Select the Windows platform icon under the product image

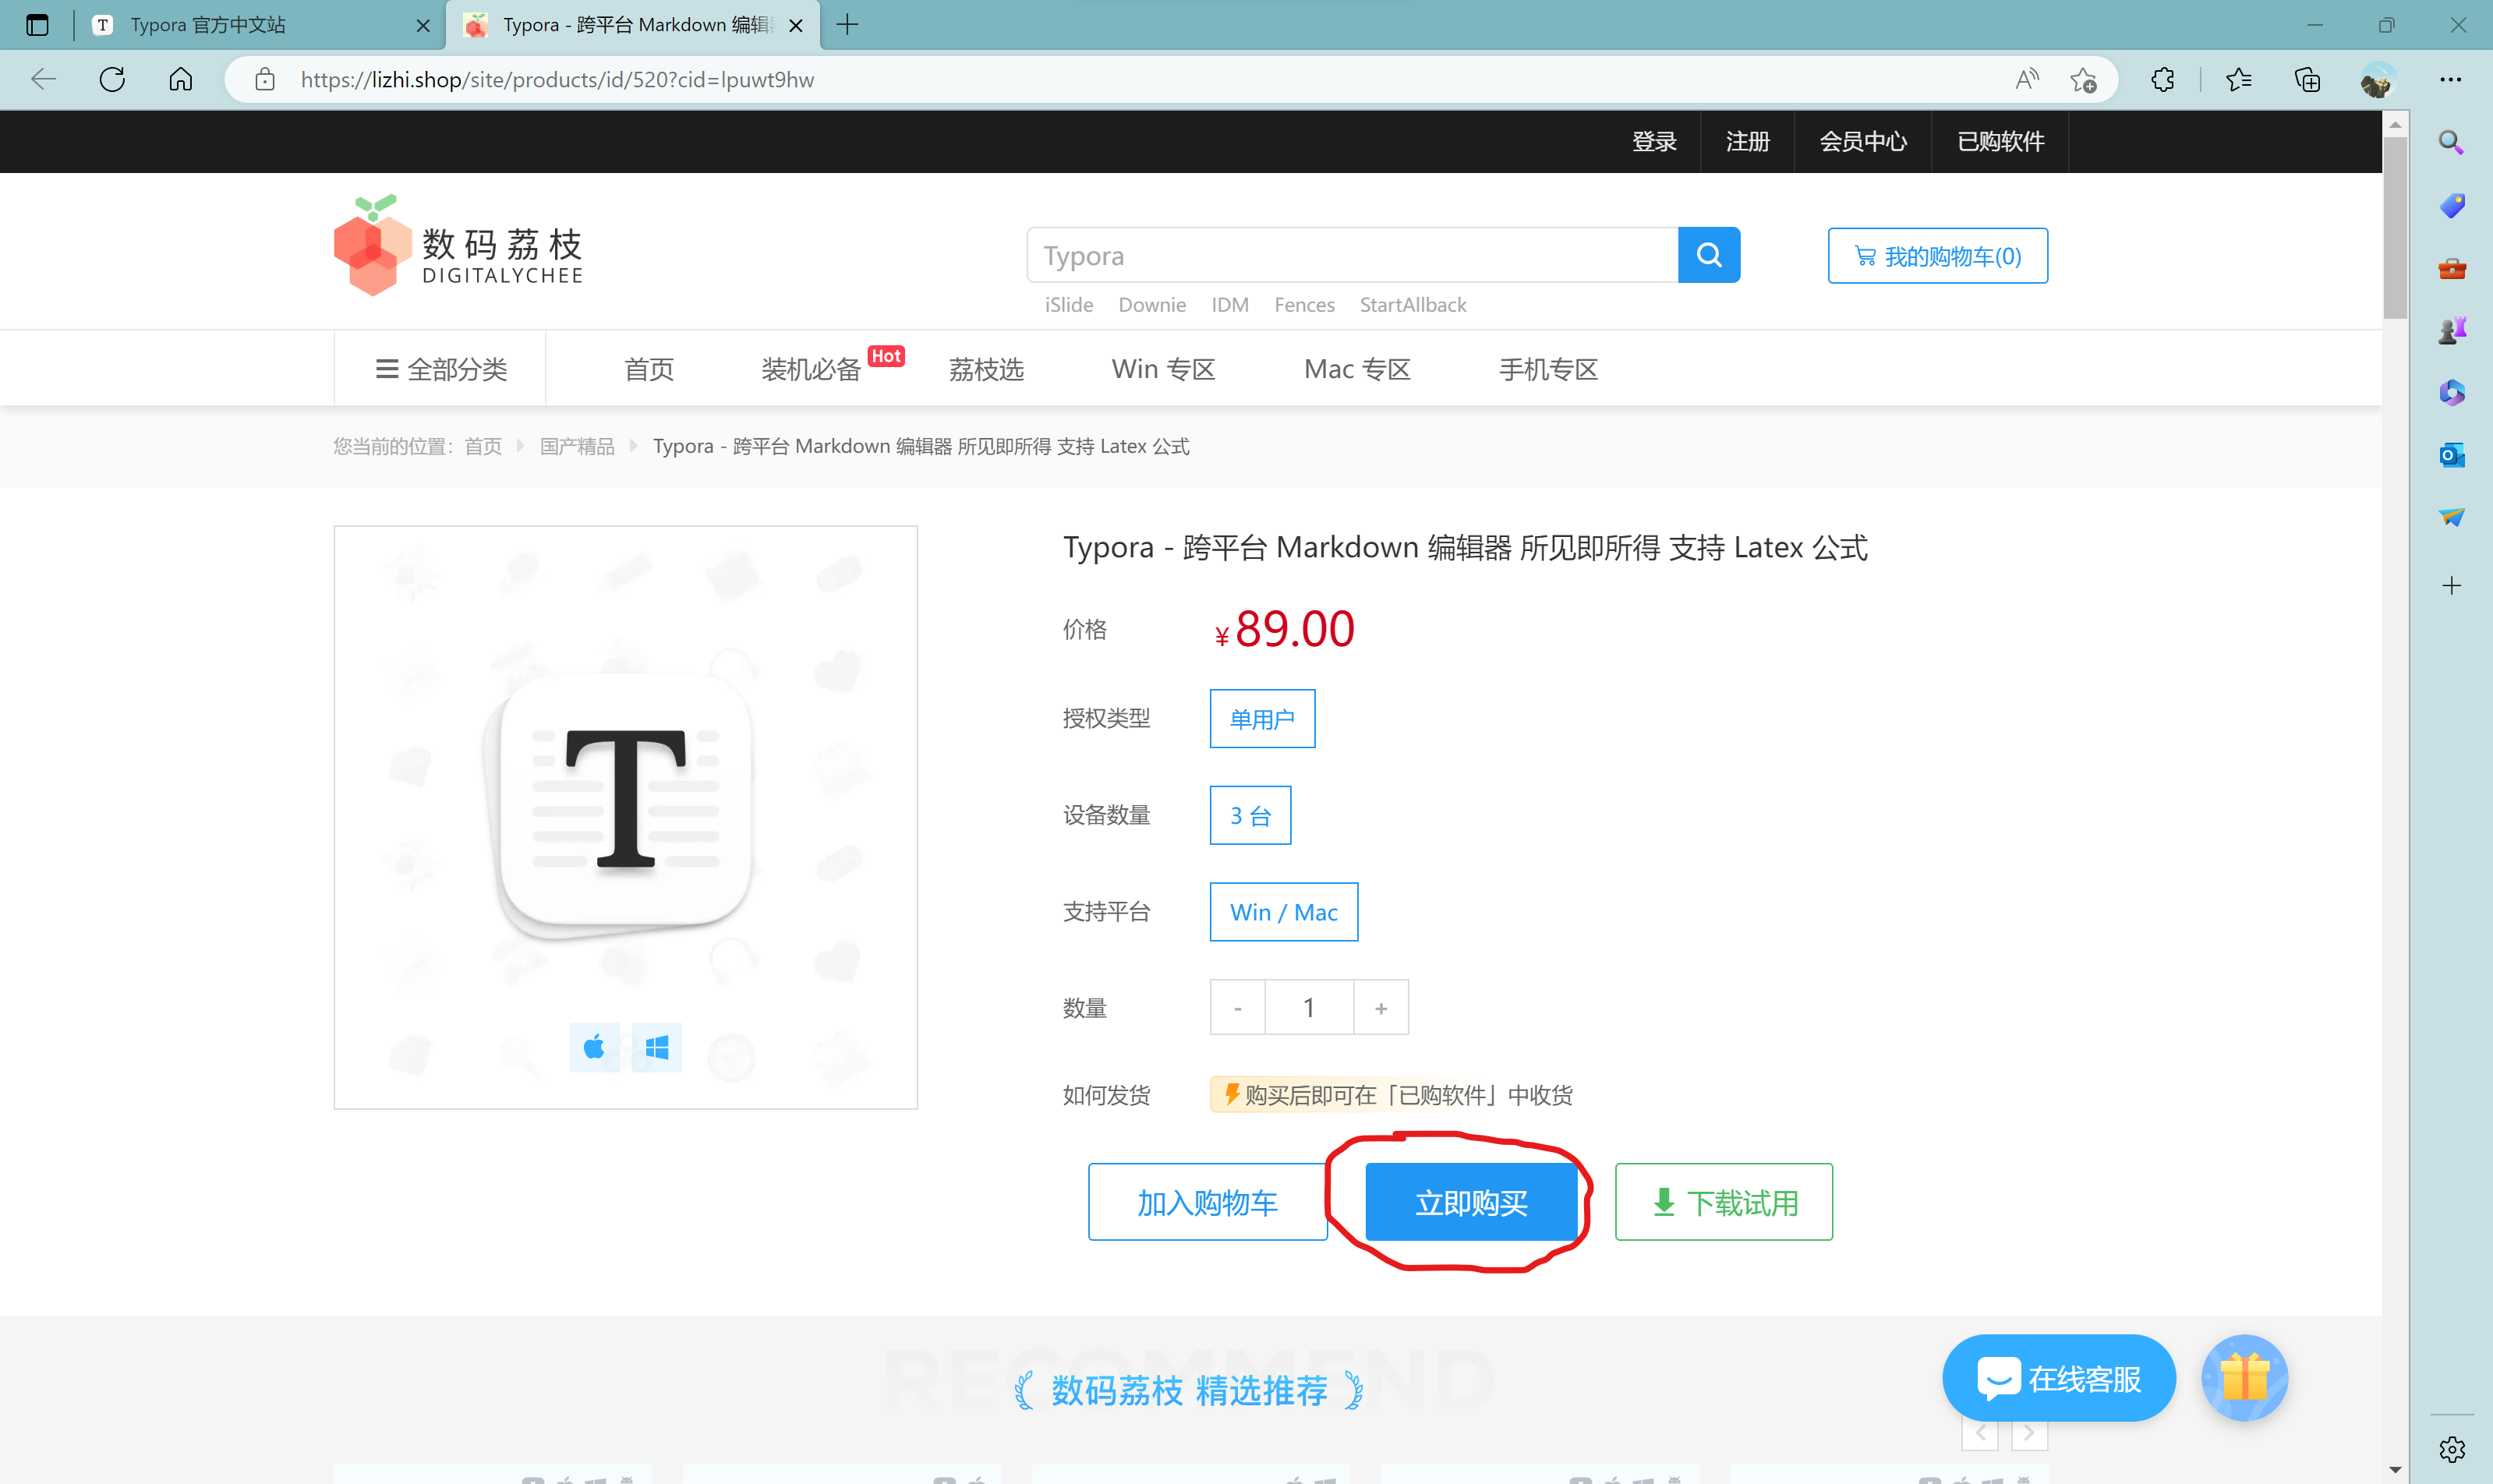[656, 1046]
